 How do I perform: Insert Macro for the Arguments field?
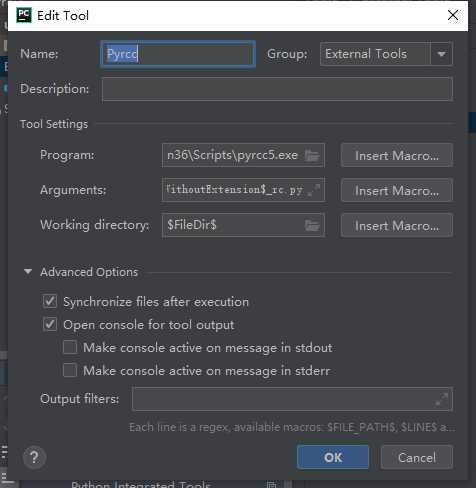click(397, 190)
